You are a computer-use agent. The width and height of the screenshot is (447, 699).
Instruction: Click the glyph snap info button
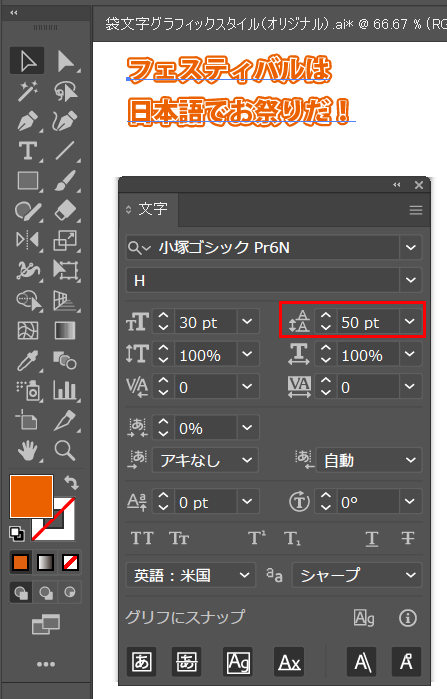(x=408, y=618)
